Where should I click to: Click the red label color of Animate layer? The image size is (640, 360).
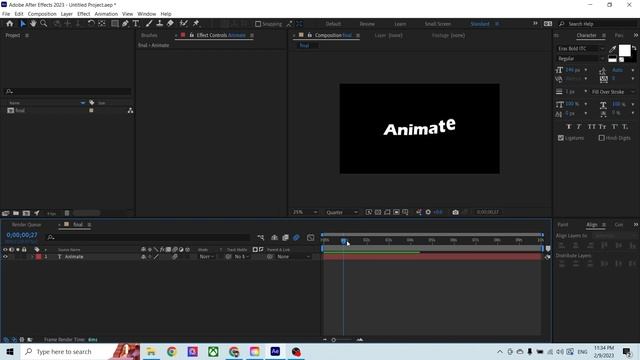pos(39,257)
